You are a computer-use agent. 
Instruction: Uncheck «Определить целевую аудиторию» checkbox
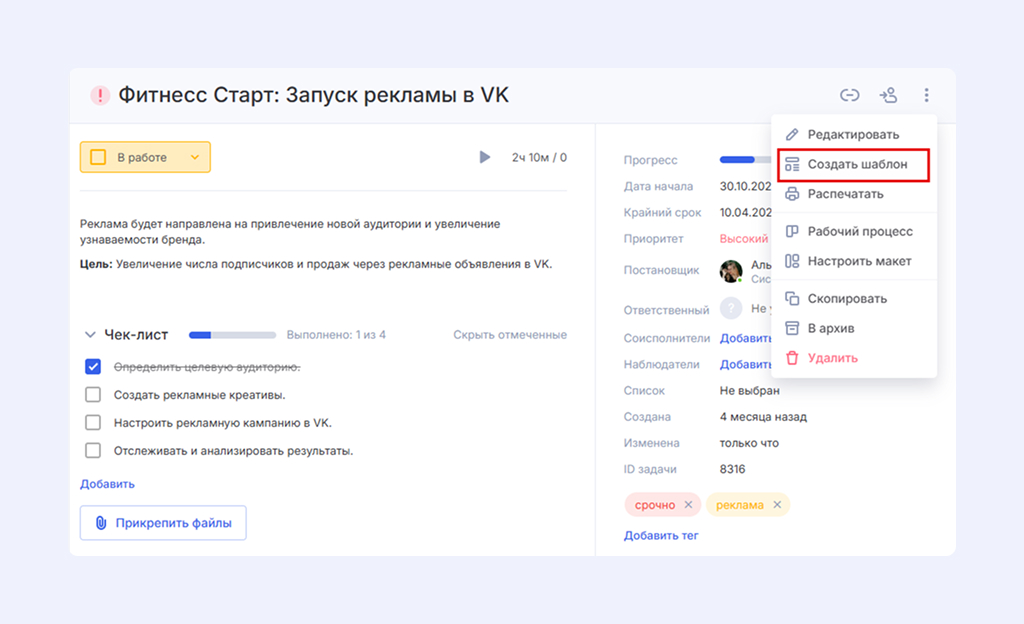(x=93, y=367)
